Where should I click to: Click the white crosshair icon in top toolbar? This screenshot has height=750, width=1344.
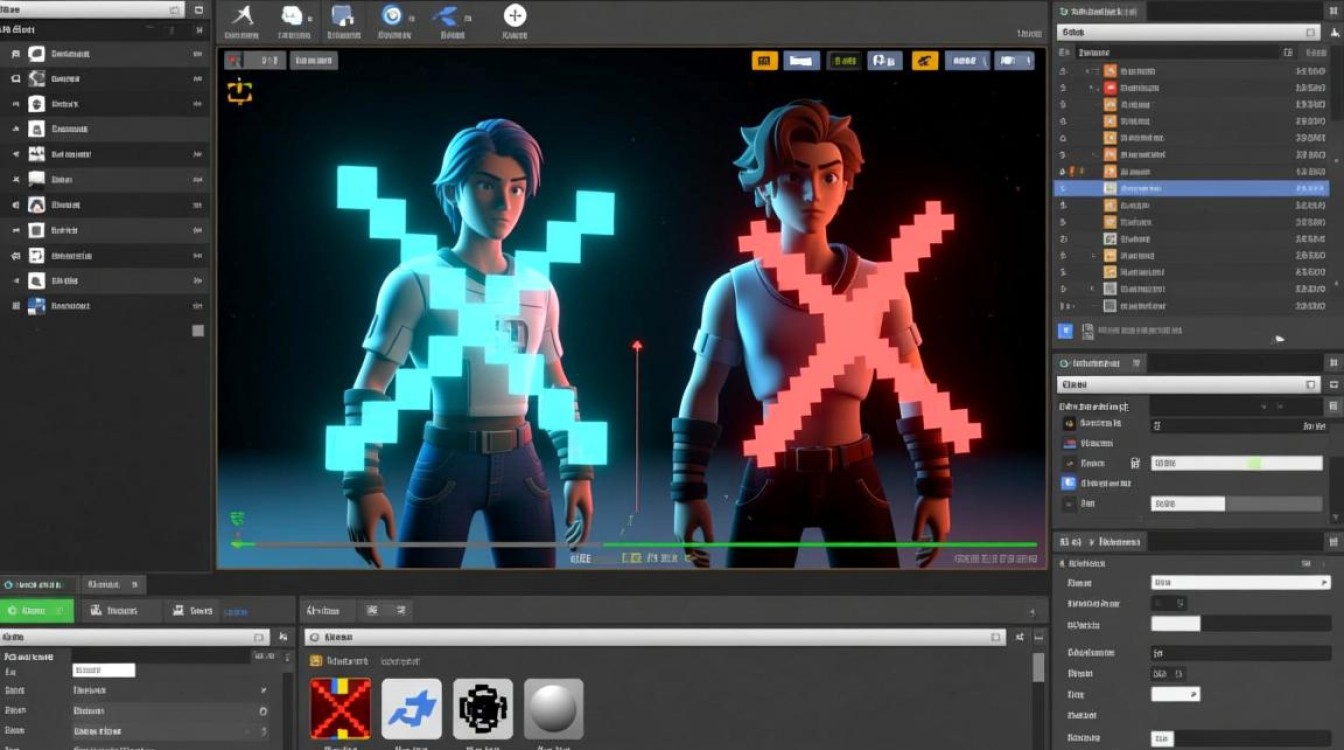[x=514, y=15]
